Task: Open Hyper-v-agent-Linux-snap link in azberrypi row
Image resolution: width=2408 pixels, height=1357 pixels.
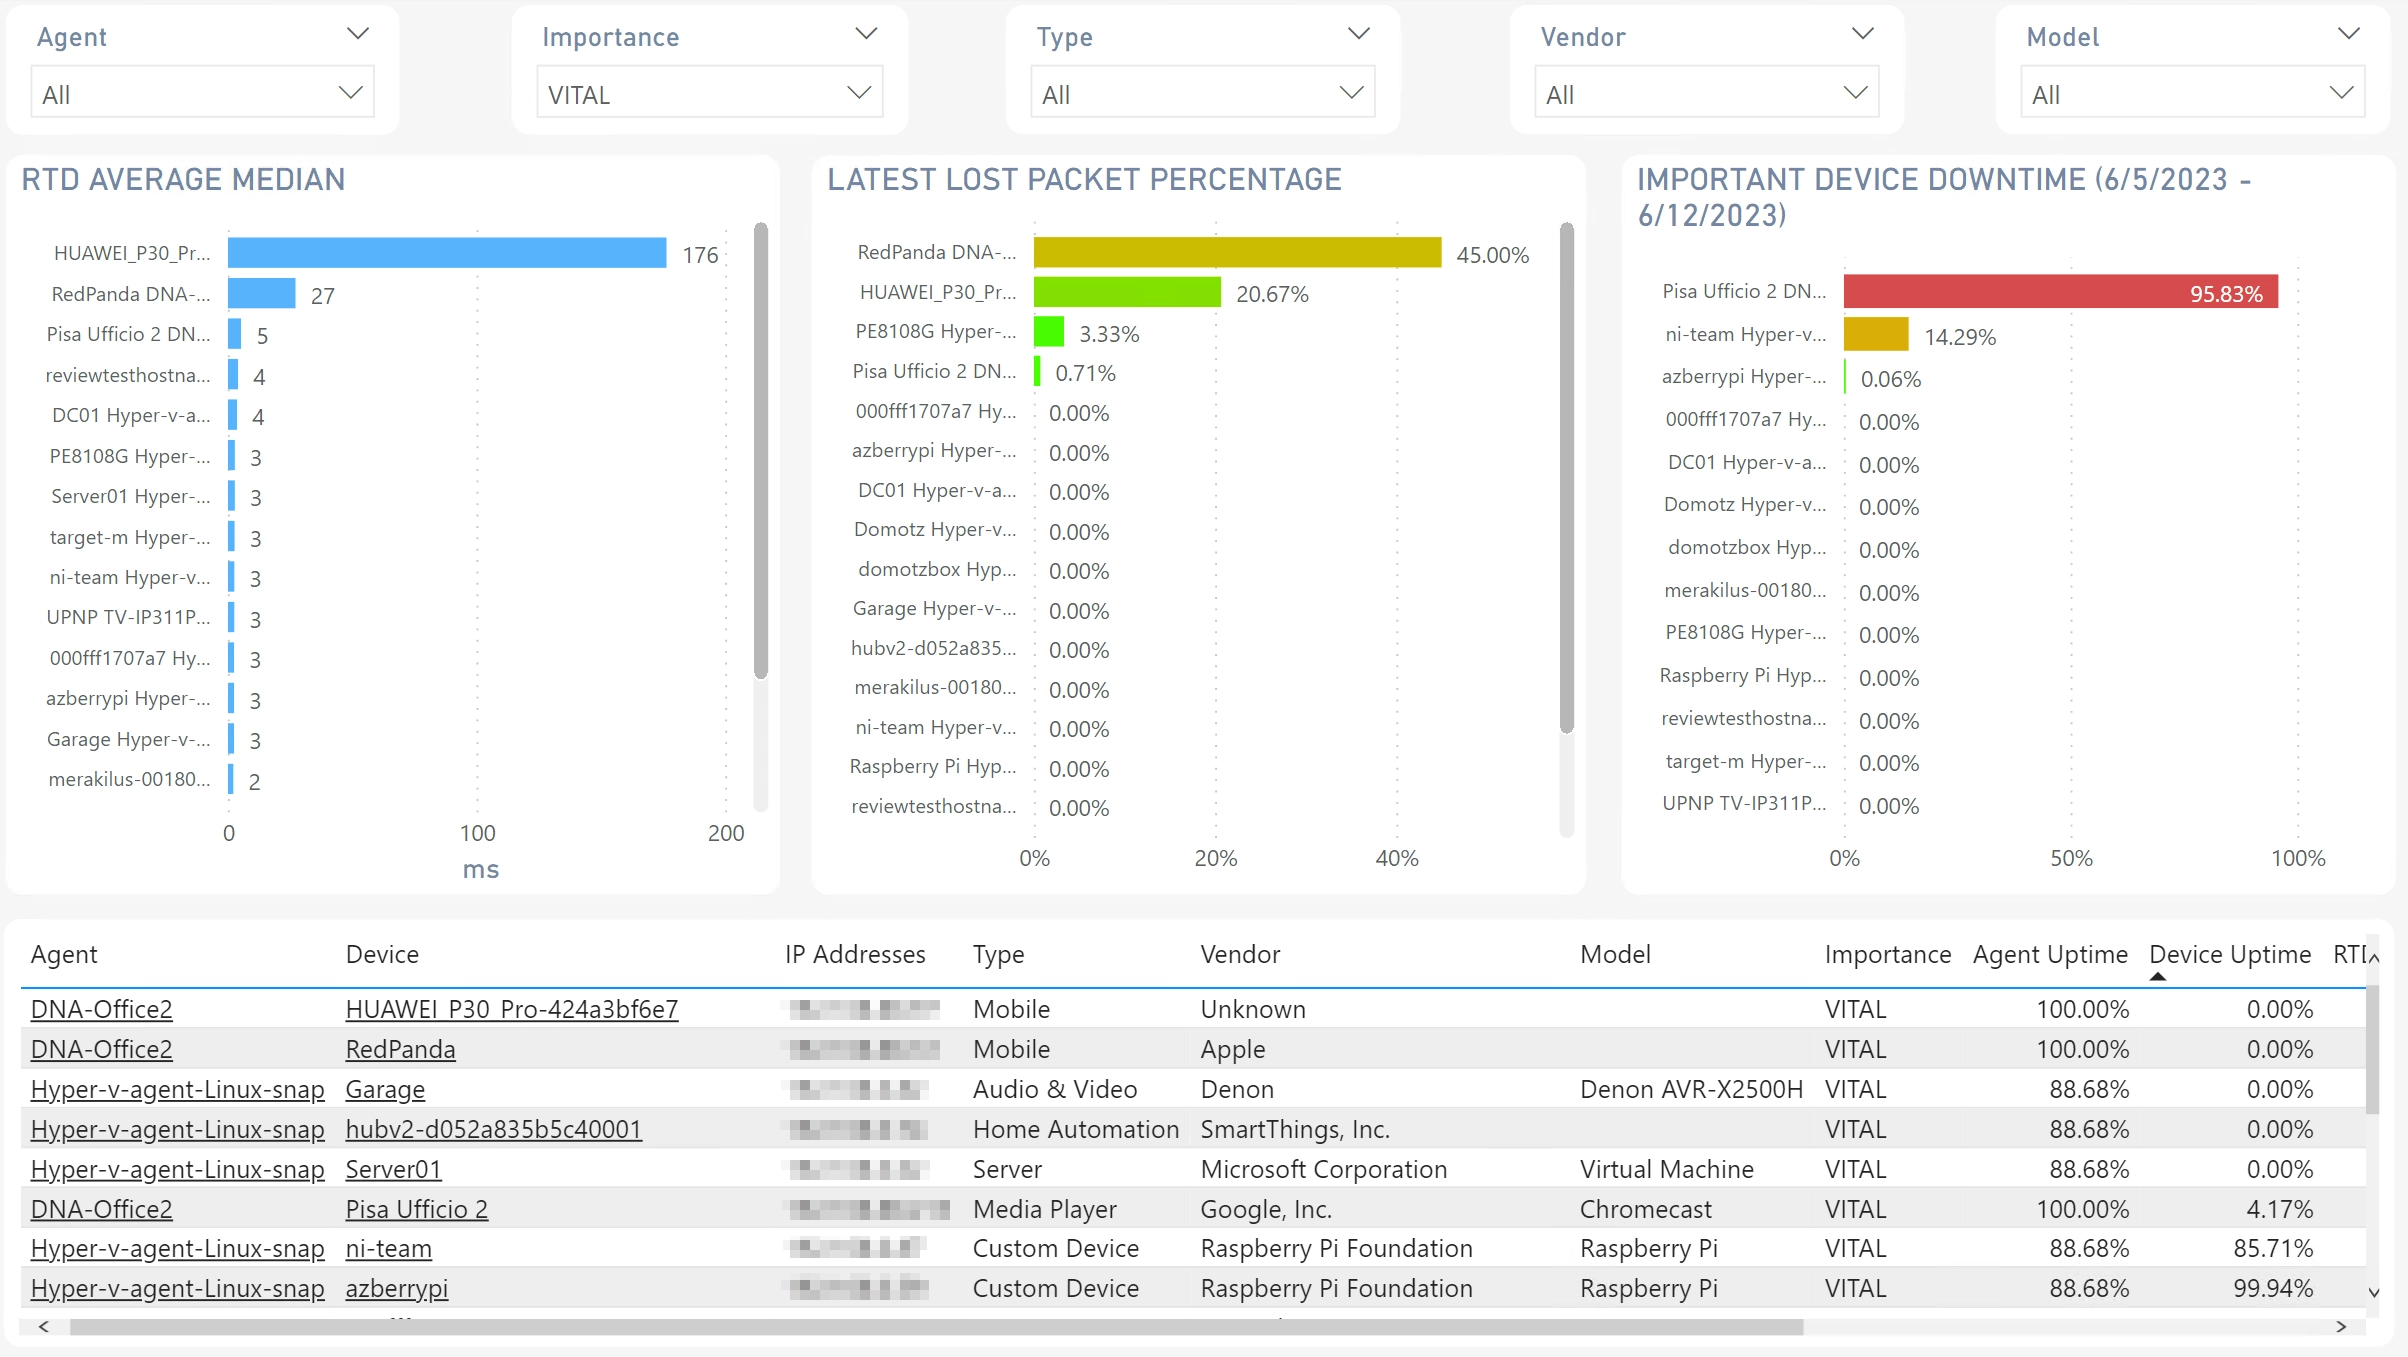Action: [x=178, y=1288]
